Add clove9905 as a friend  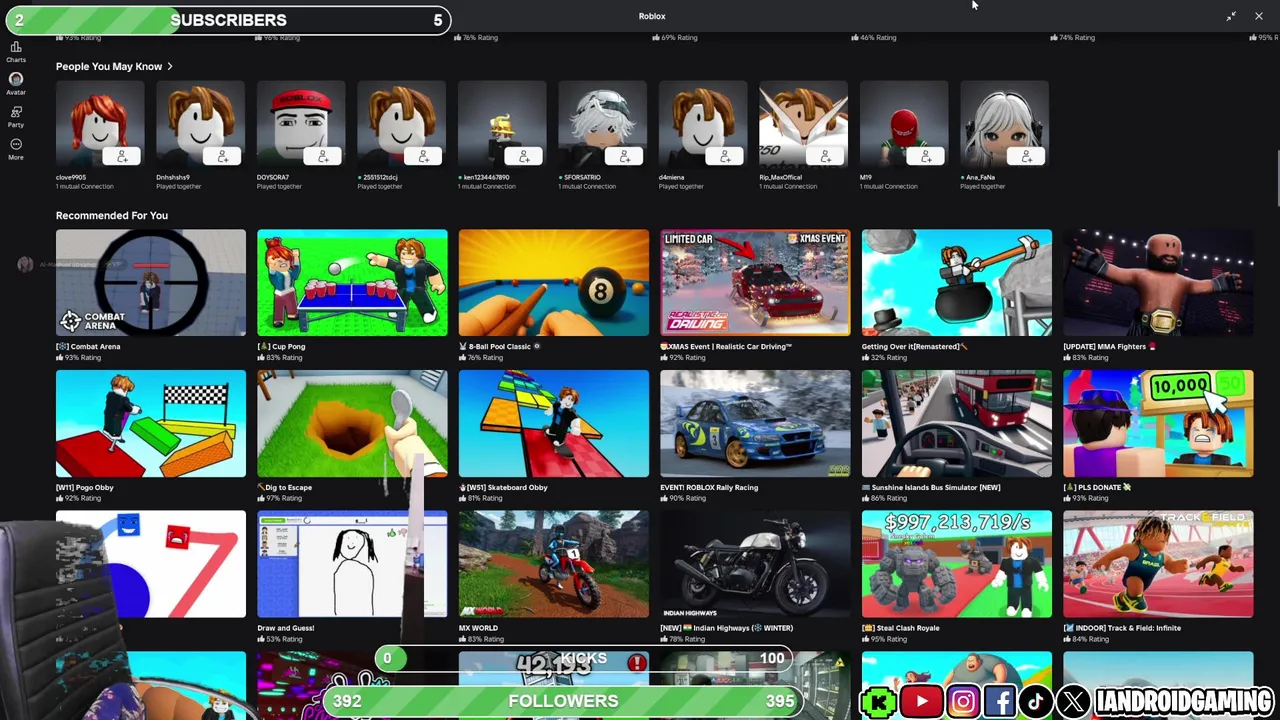point(122,157)
